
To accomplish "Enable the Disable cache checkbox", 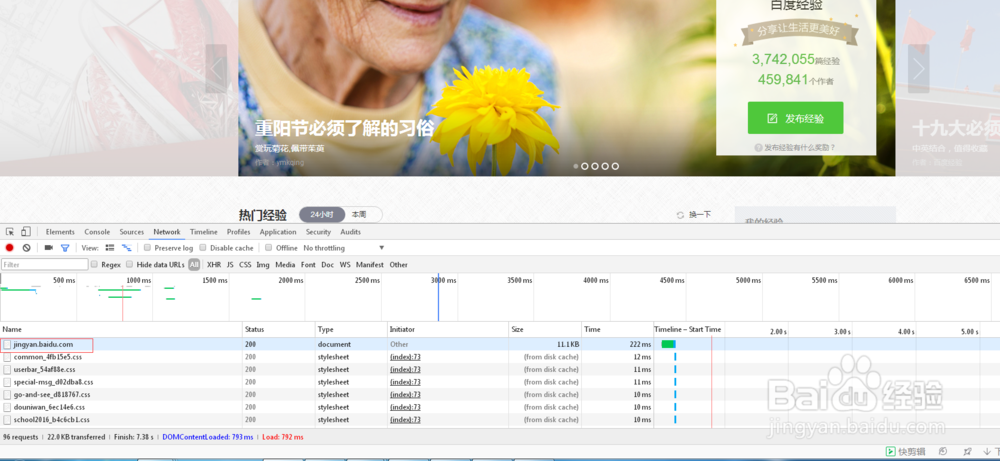I will point(203,248).
